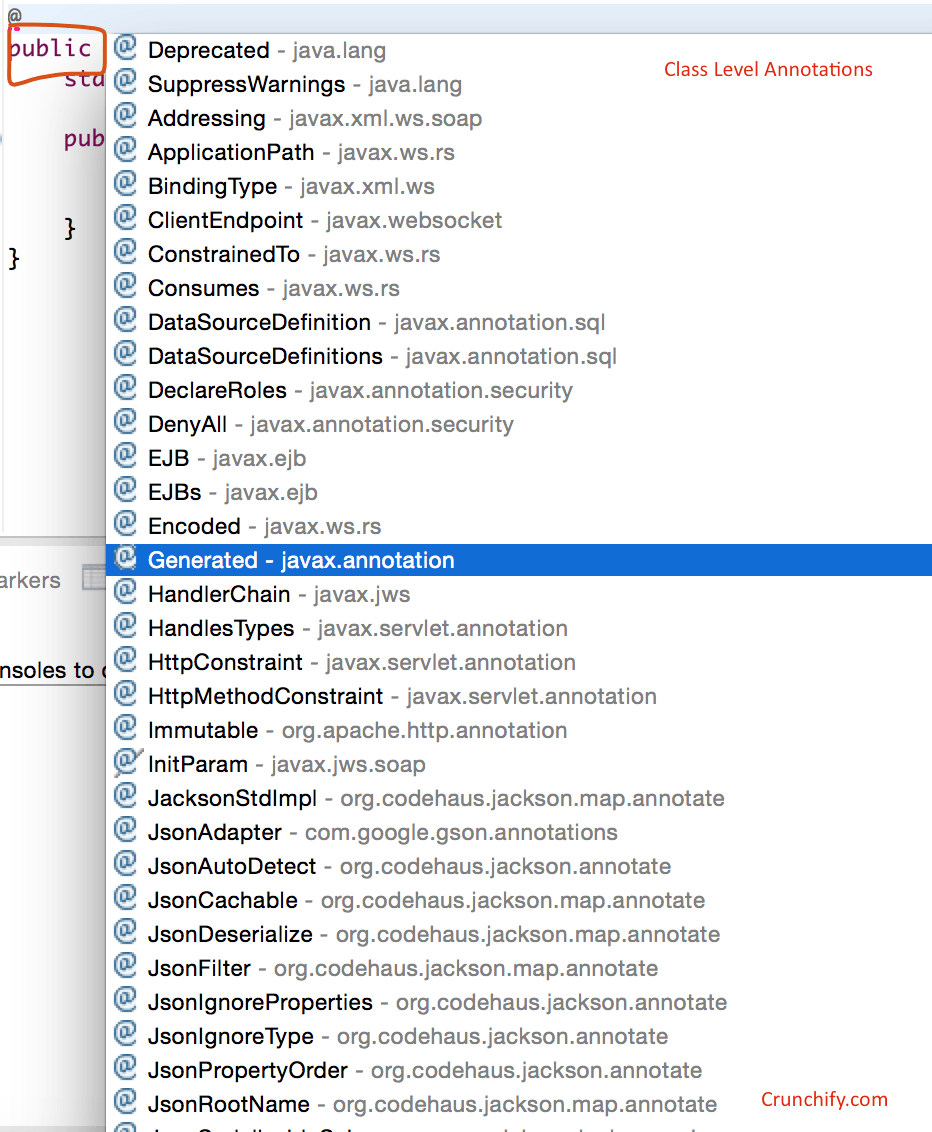932x1132 pixels.
Task: Choose the DeclareRoles annotation proposal
Action: coord(359,390)
